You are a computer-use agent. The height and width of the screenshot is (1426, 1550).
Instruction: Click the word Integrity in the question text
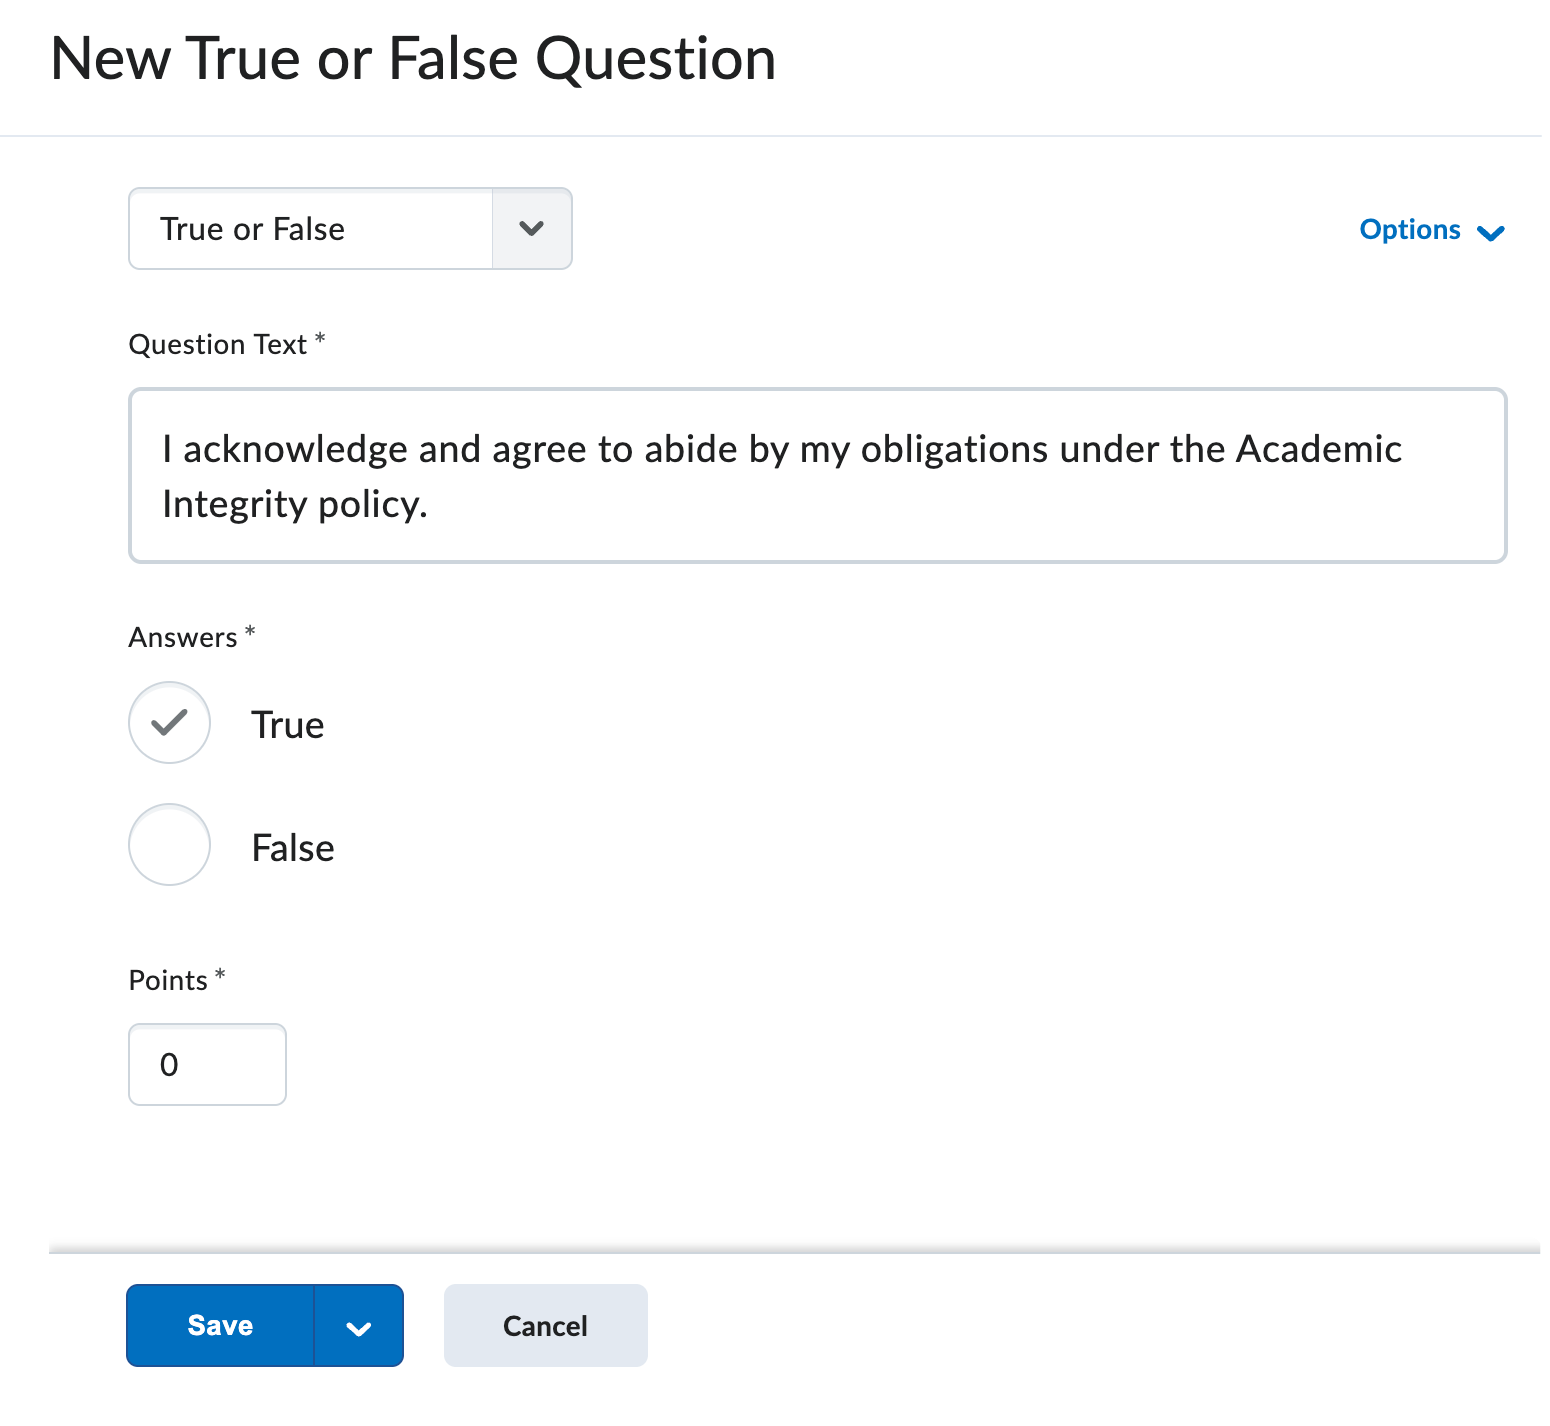point(234,505)
